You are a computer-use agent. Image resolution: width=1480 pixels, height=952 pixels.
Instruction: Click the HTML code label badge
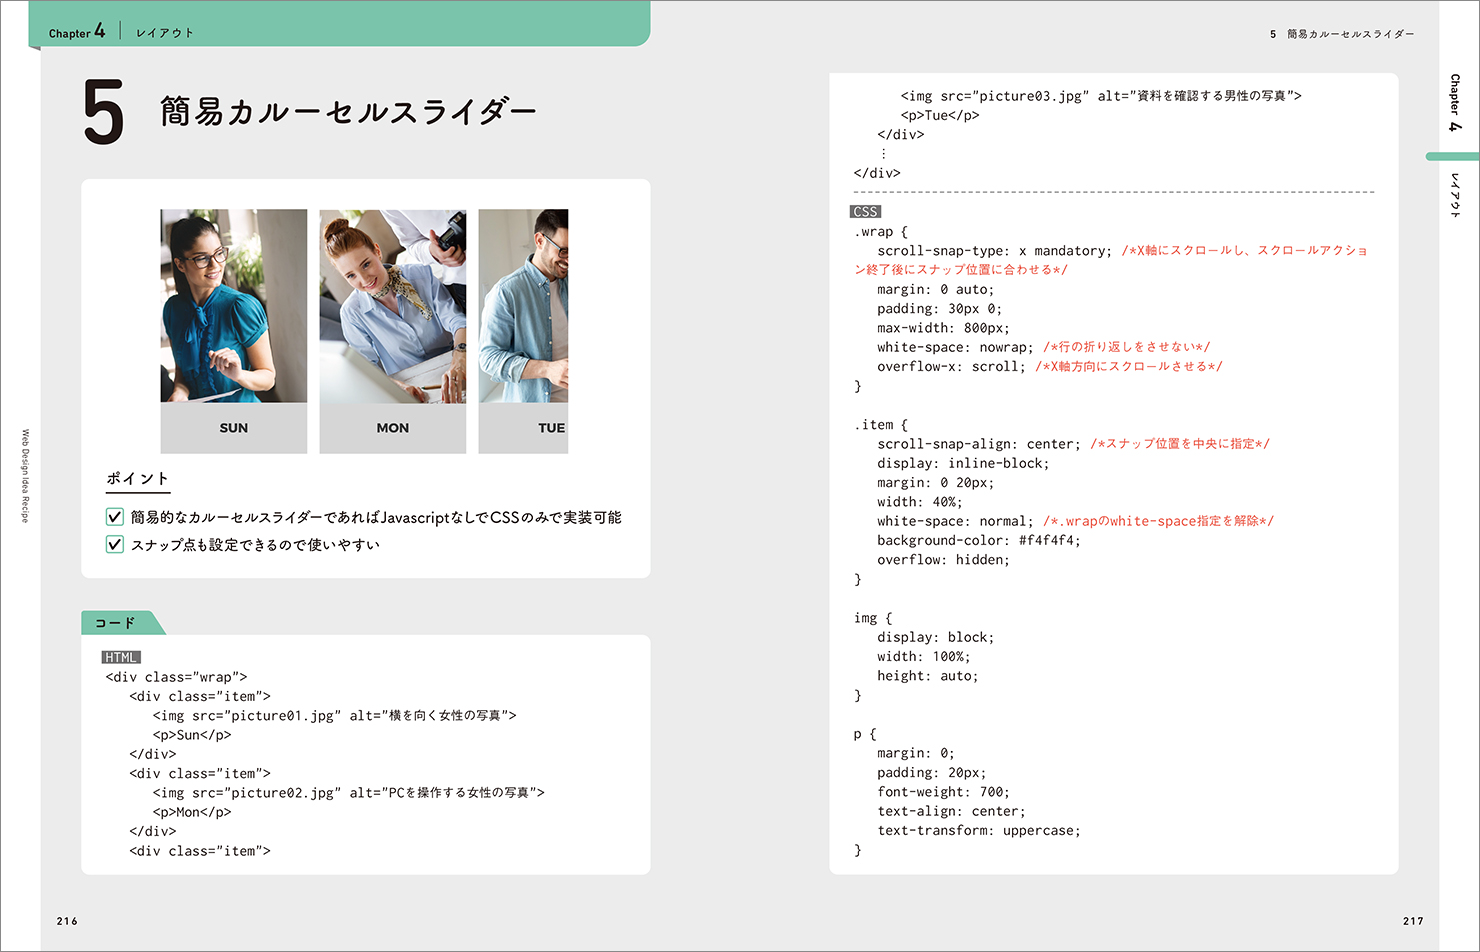point(121,657)
